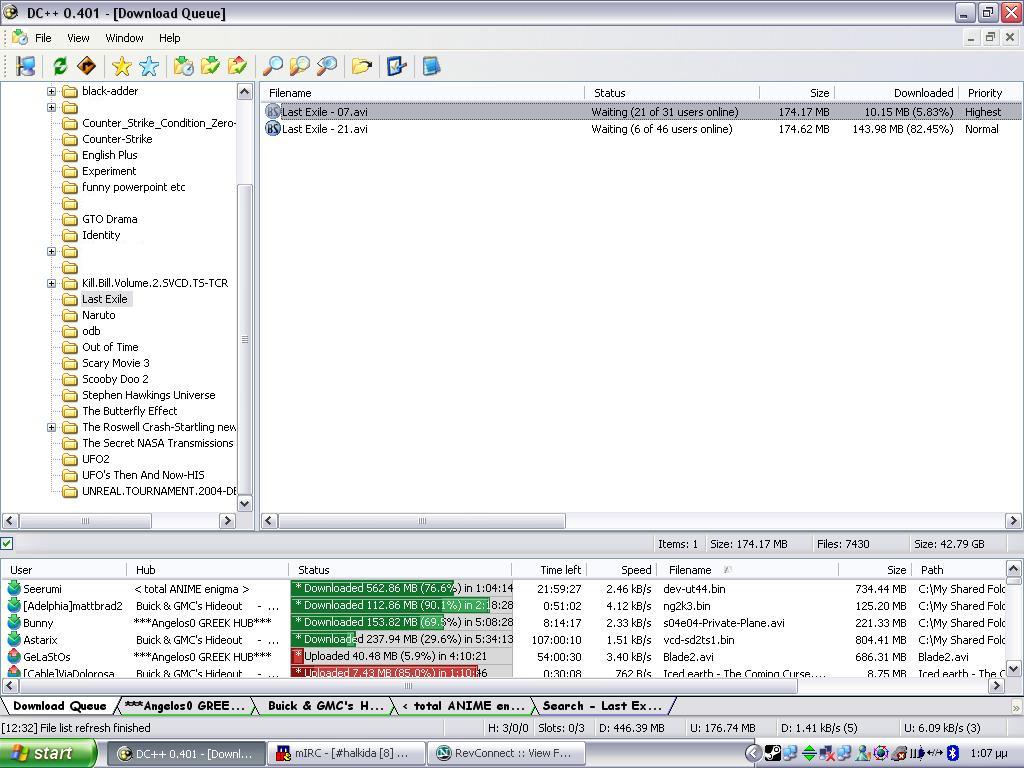Click the Windows Start button
This screenshot has width=1024, height=768.
[x=48, y=753]
